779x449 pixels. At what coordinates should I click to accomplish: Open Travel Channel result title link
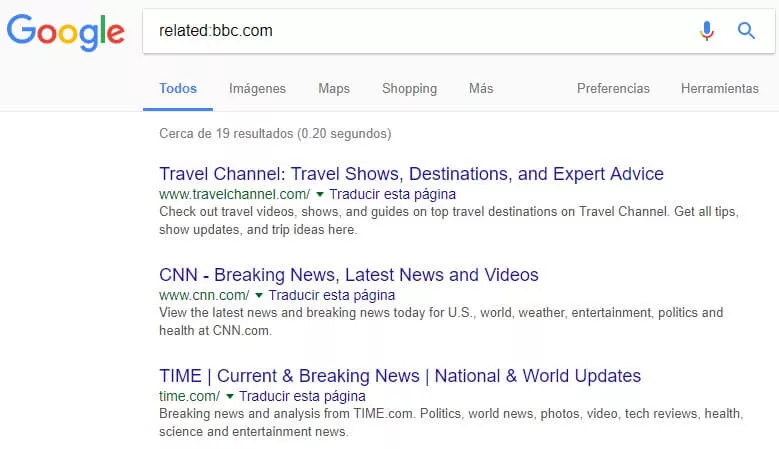(411, 174)
